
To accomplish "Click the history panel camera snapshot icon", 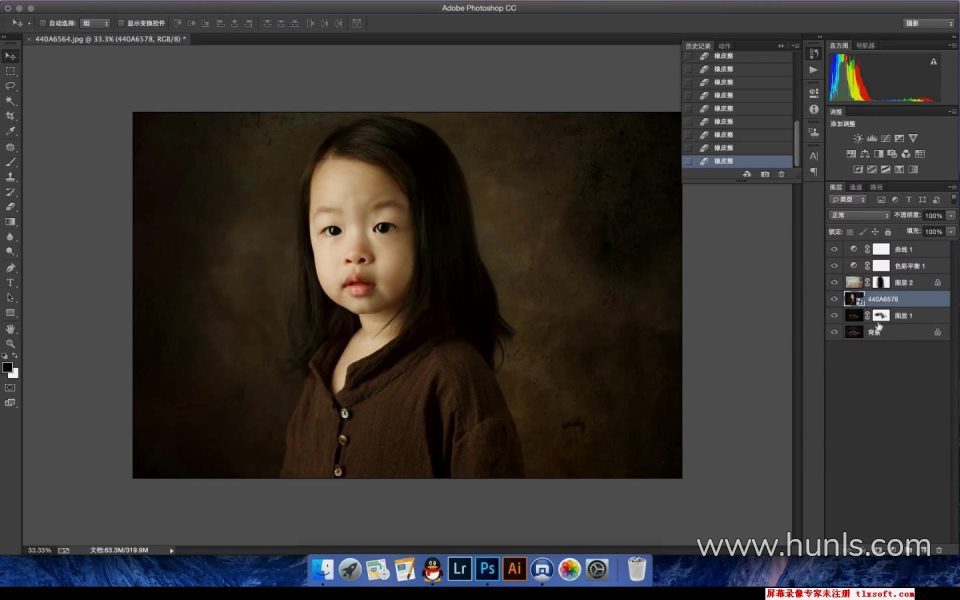I will click(764, 174).
